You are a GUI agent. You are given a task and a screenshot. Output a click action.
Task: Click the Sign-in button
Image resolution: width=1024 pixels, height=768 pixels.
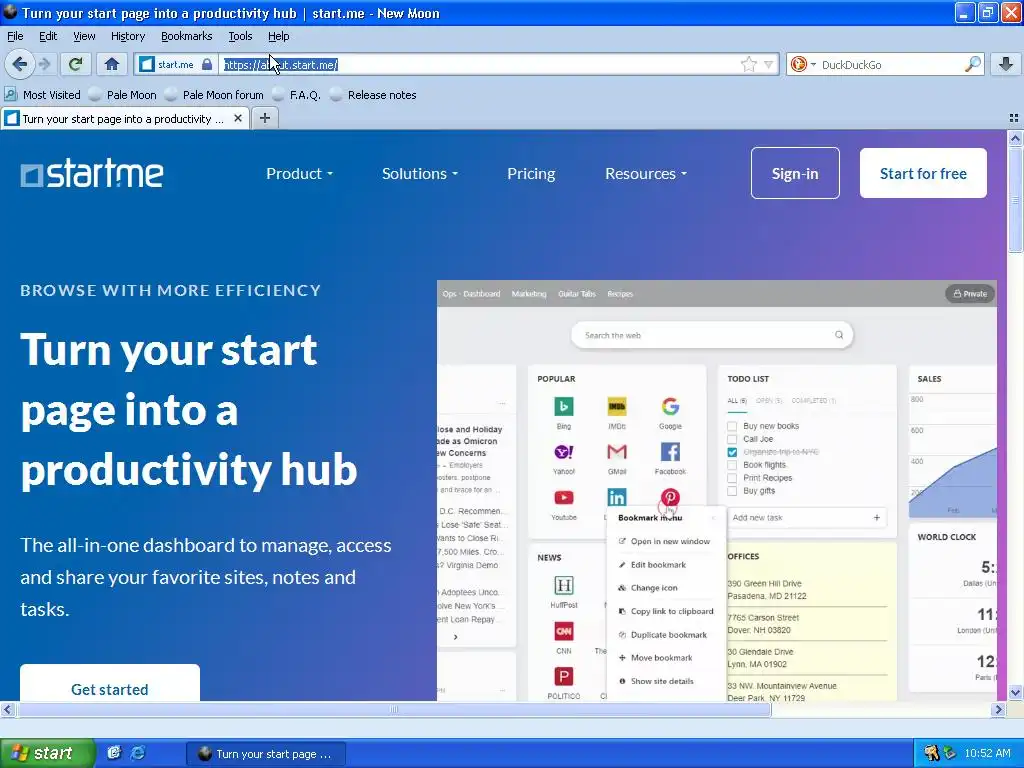(x=795, y=173)
